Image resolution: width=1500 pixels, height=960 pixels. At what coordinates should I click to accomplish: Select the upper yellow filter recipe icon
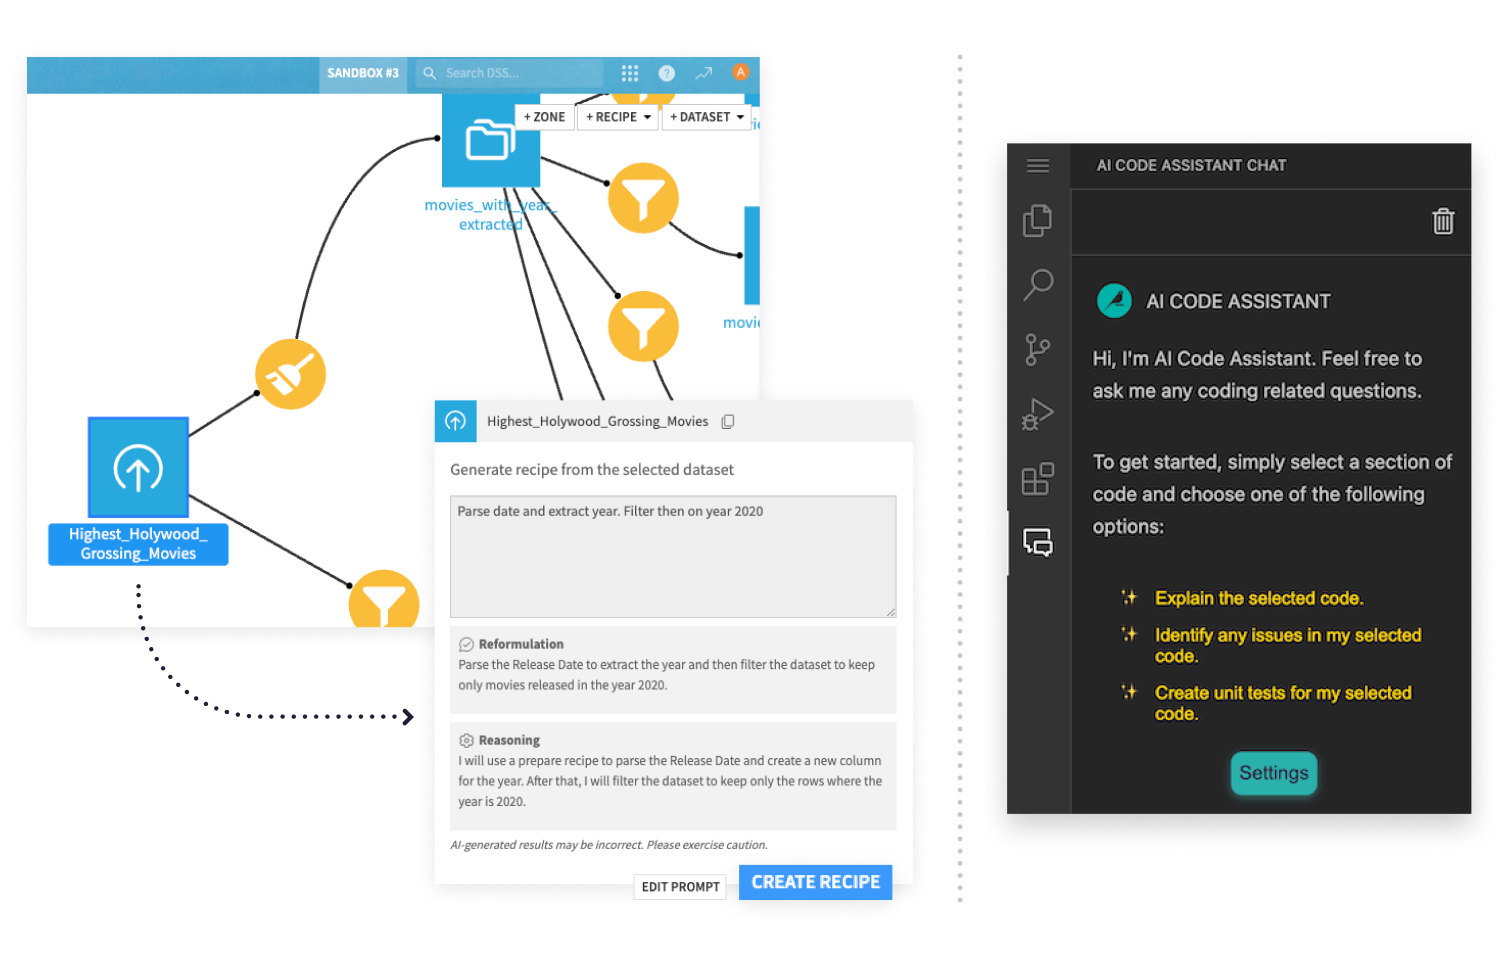643,198
